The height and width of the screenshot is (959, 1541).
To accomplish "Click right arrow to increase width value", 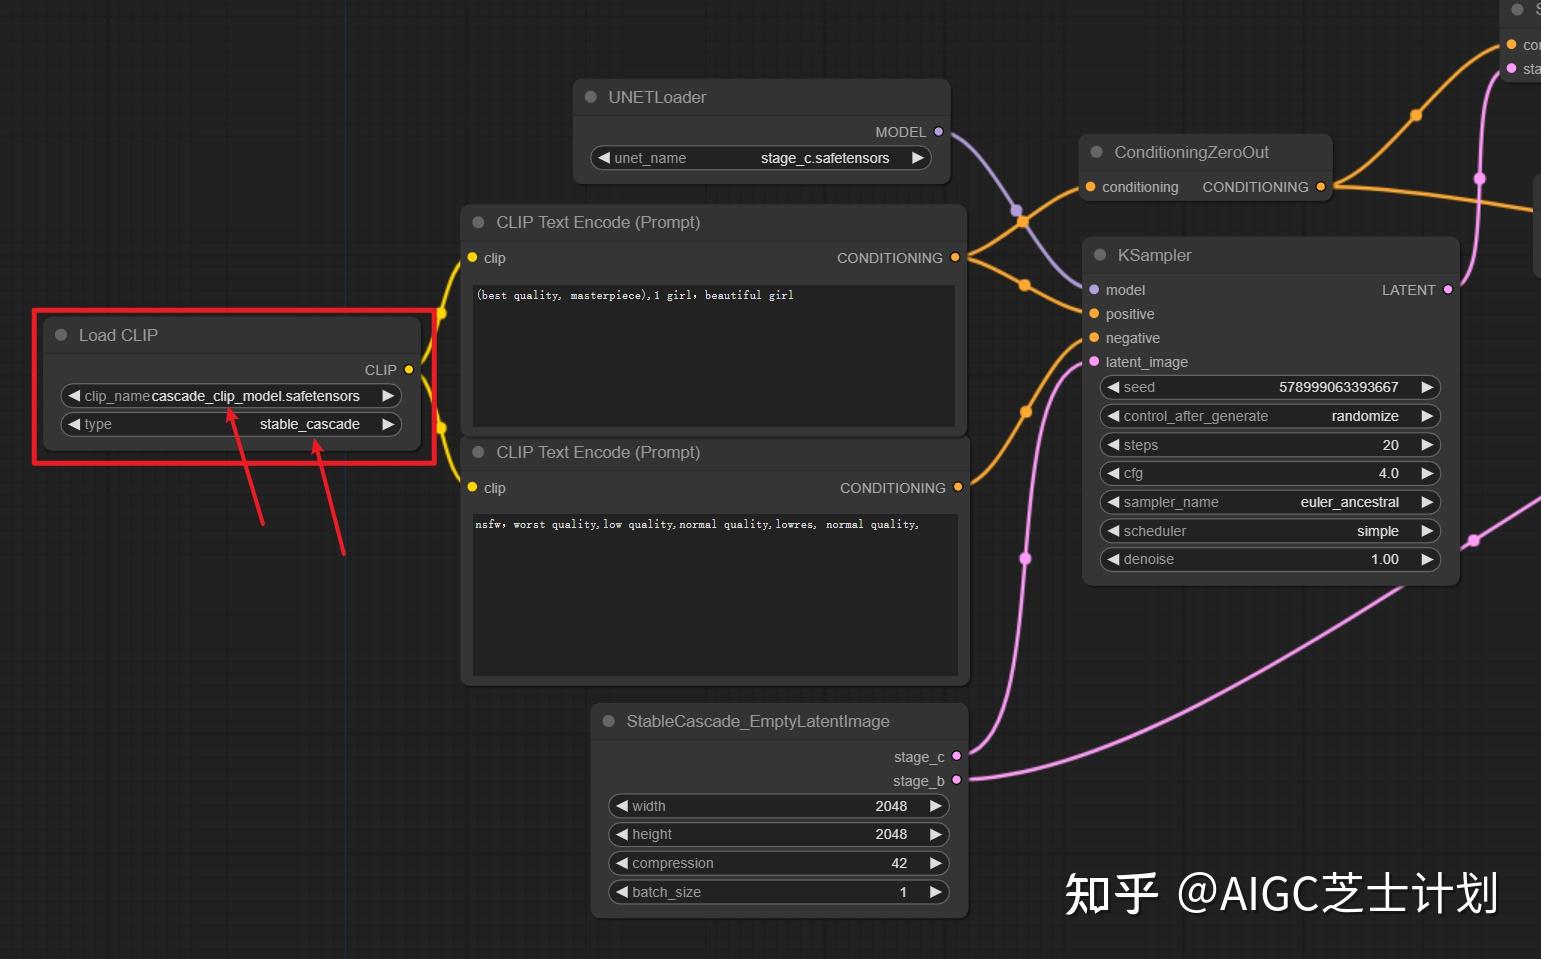I will click(935, 805).
